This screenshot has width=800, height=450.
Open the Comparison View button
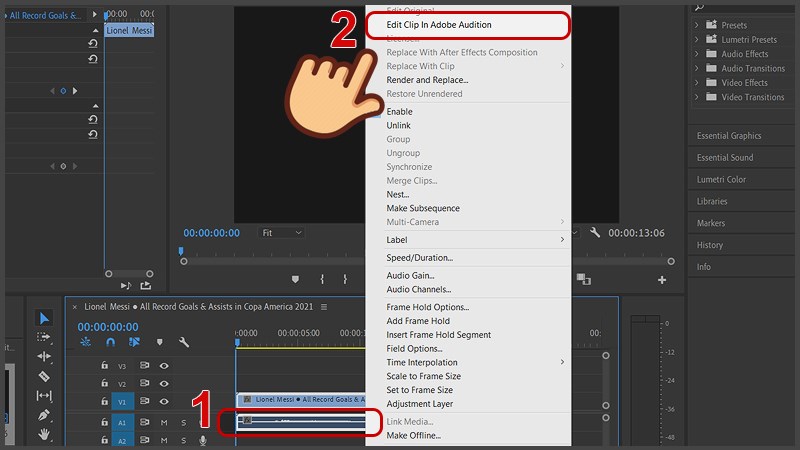pos(584,279)
